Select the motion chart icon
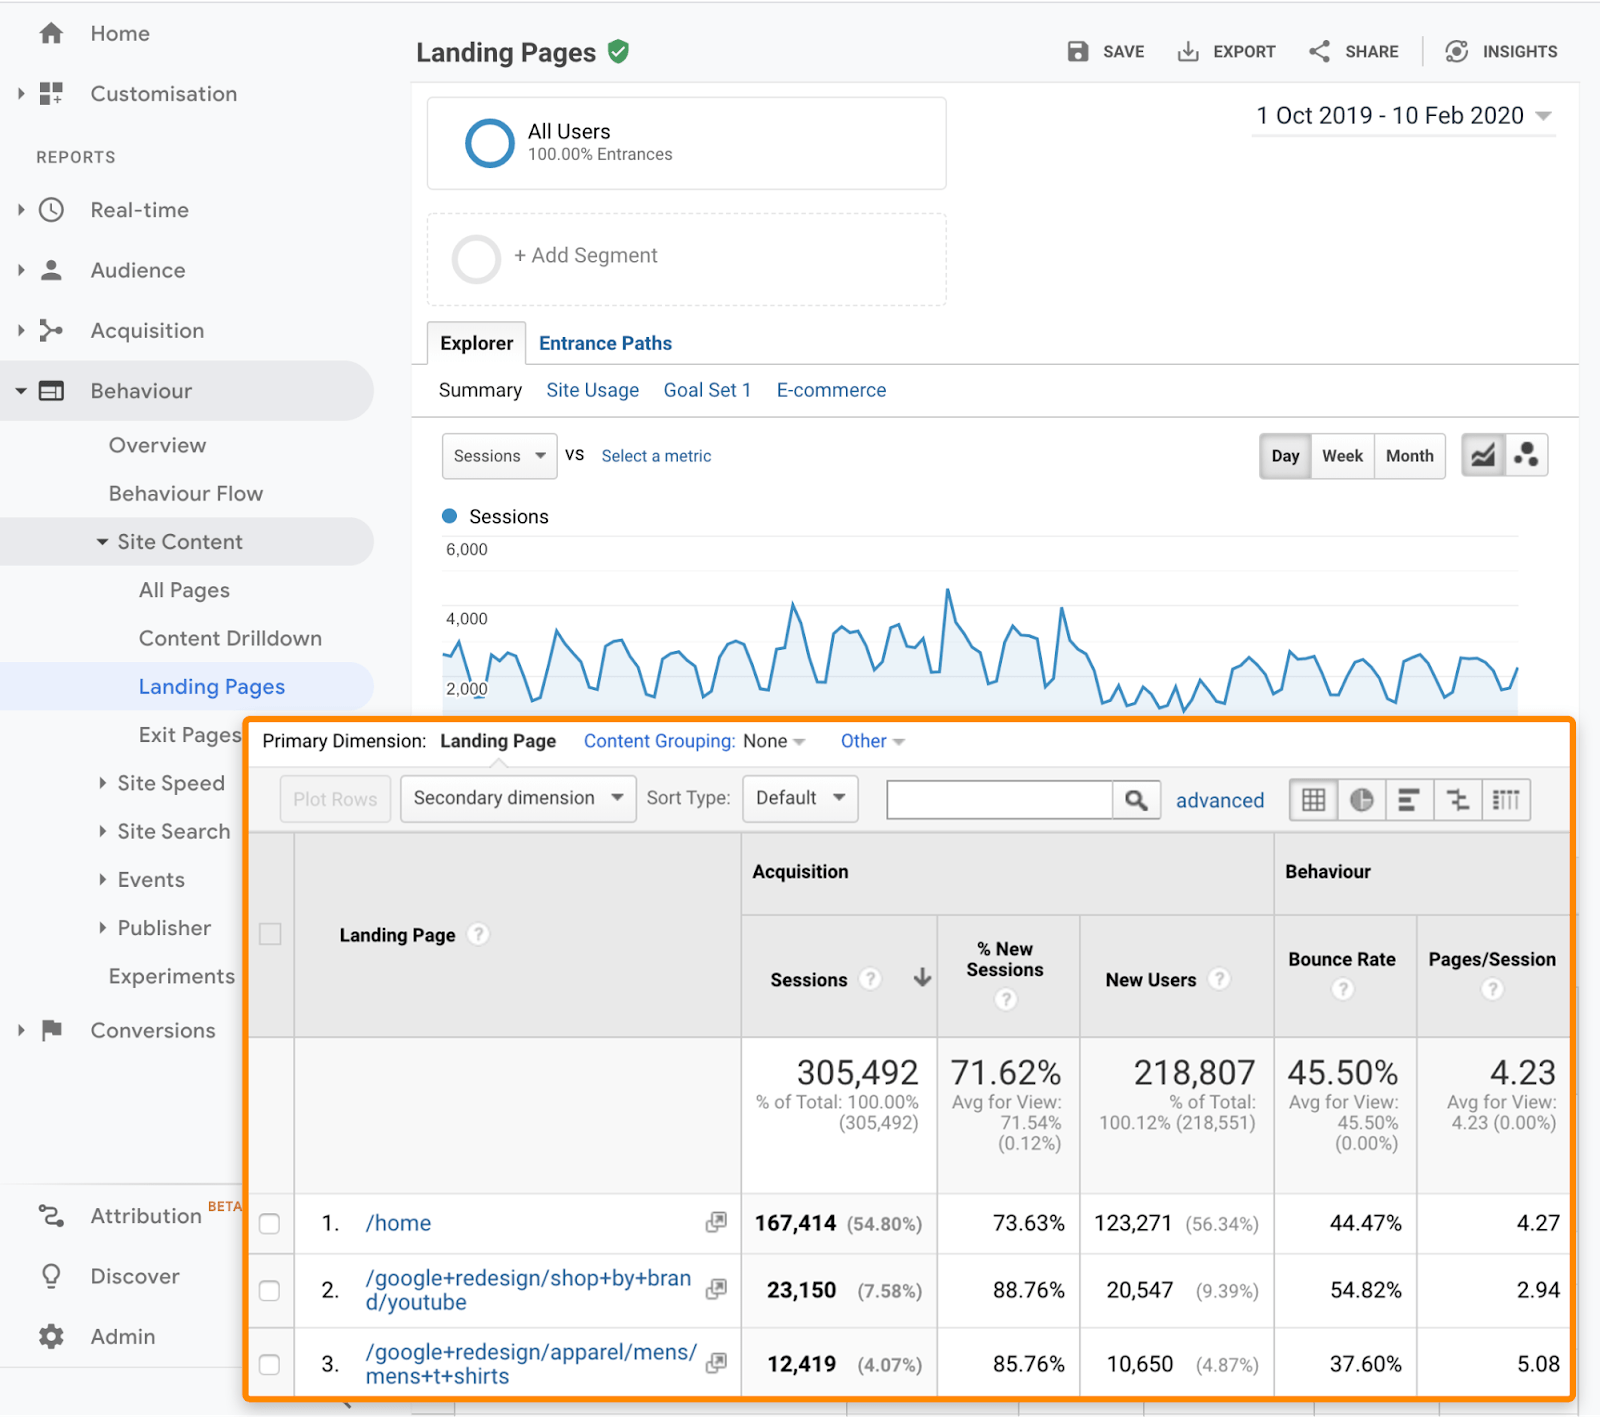The image size is (1600, 1417). tap(1526, 454)
